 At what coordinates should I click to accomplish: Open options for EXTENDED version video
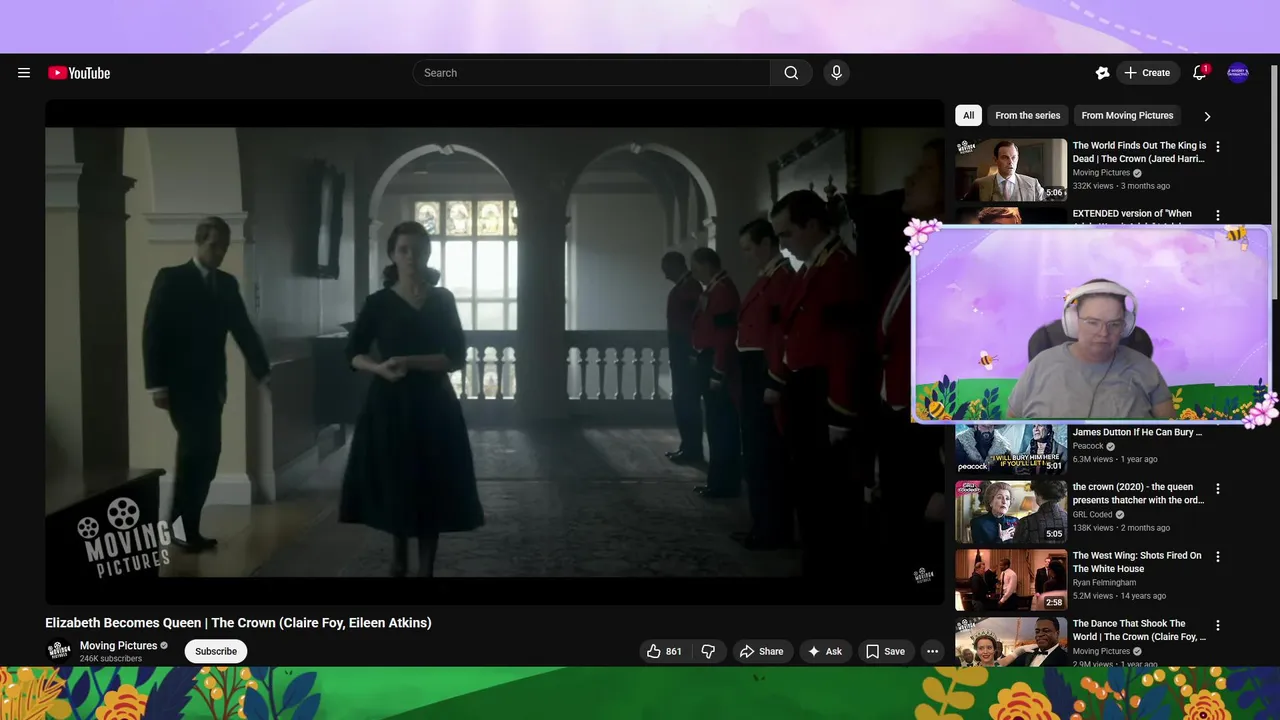coord(1217,215)
